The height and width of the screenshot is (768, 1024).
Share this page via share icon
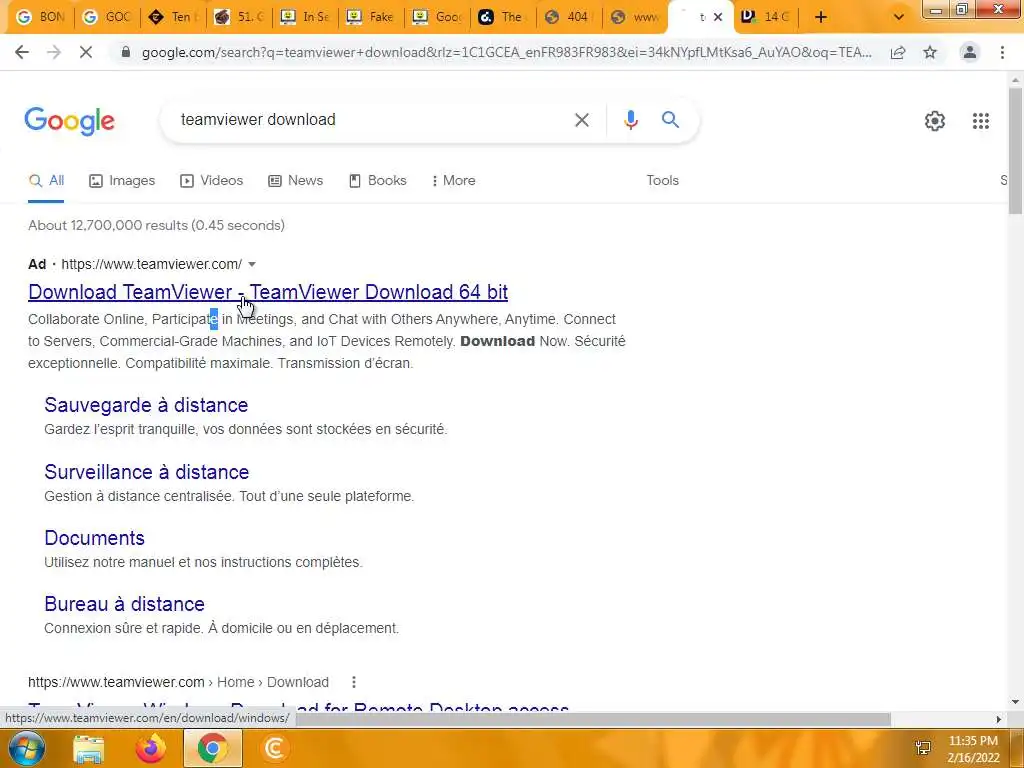[x=898, y=53]
